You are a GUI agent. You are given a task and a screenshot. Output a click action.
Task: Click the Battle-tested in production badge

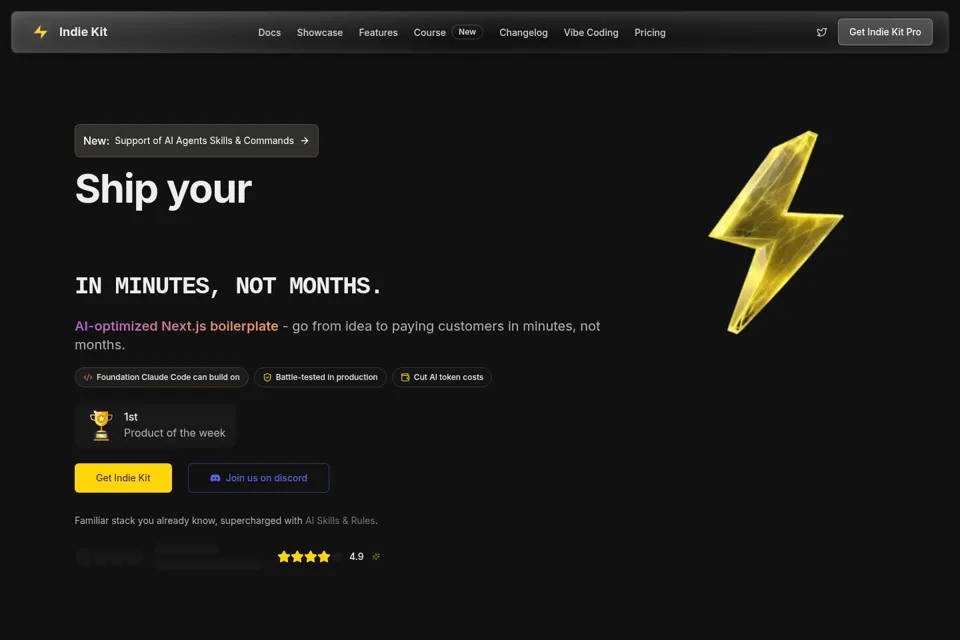pyautogui.click(x=320, y=377)
